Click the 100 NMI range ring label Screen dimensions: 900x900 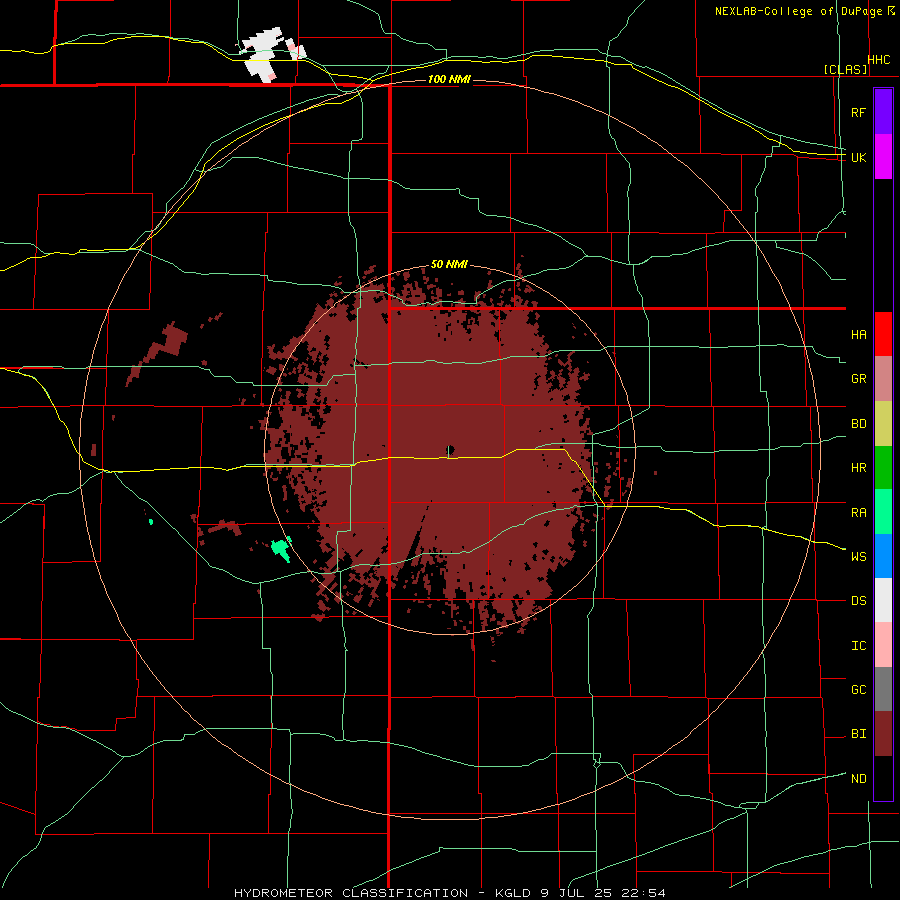coord(449,79)
